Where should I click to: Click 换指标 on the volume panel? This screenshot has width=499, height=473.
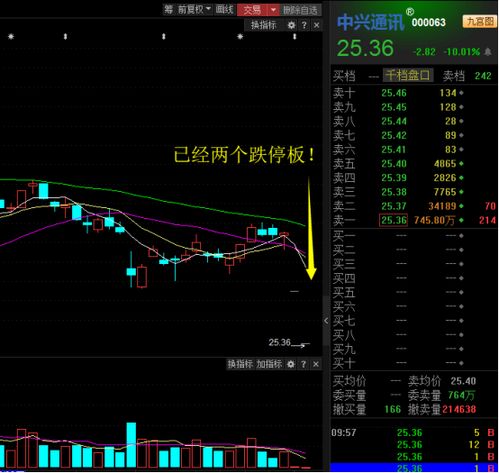[x=240, y=364]
